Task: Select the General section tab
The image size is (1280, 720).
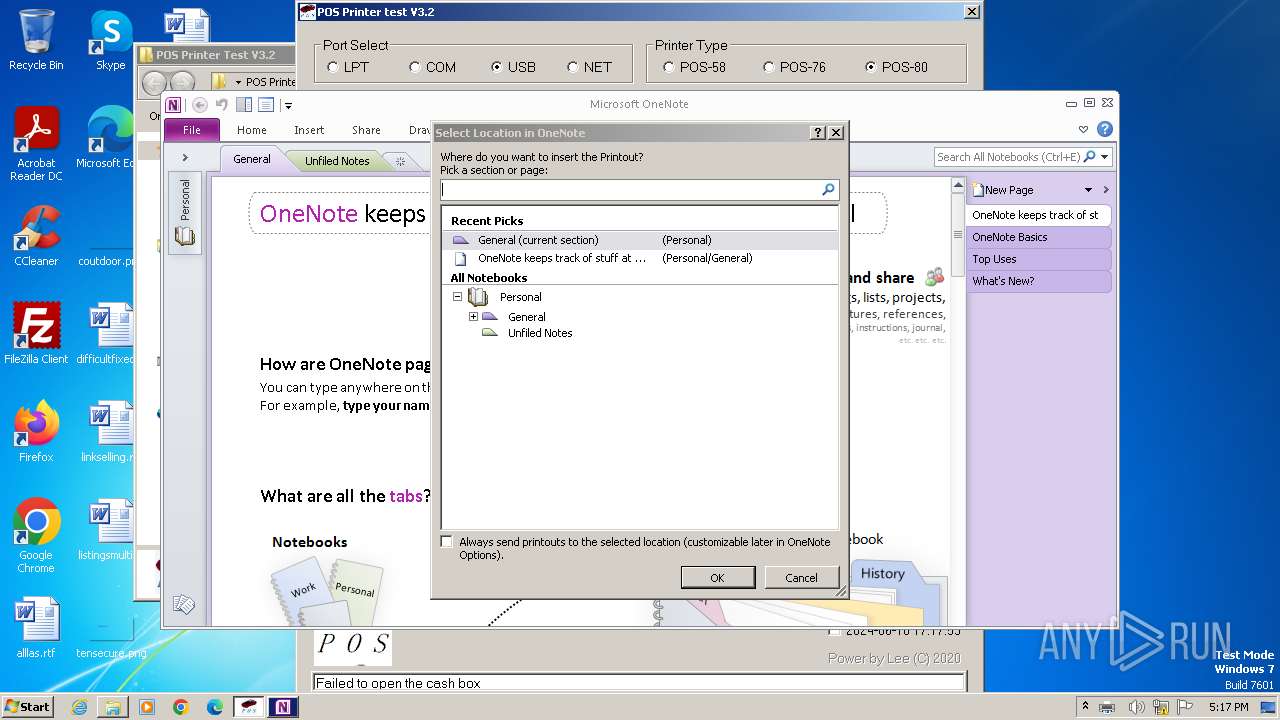Action: [252, 159]
